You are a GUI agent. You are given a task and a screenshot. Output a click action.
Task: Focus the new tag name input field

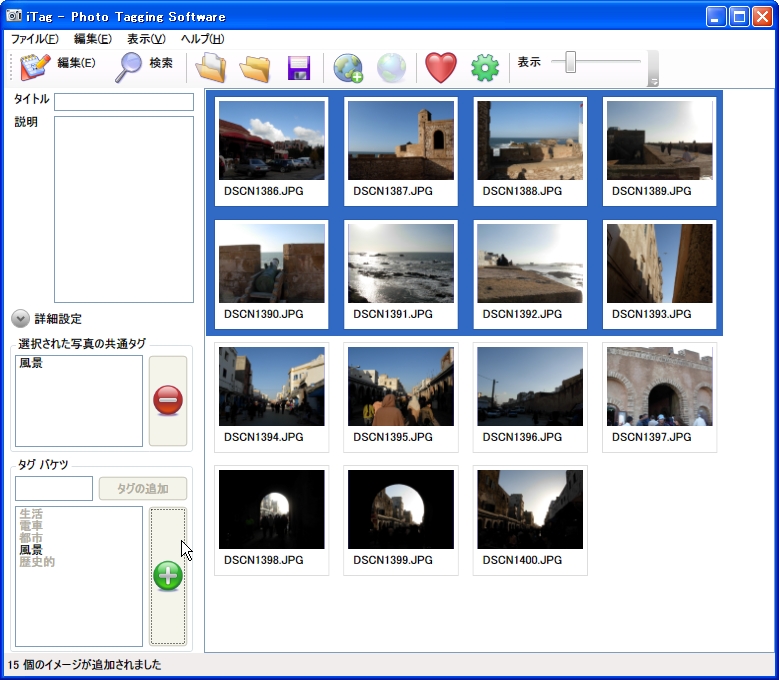54,489
